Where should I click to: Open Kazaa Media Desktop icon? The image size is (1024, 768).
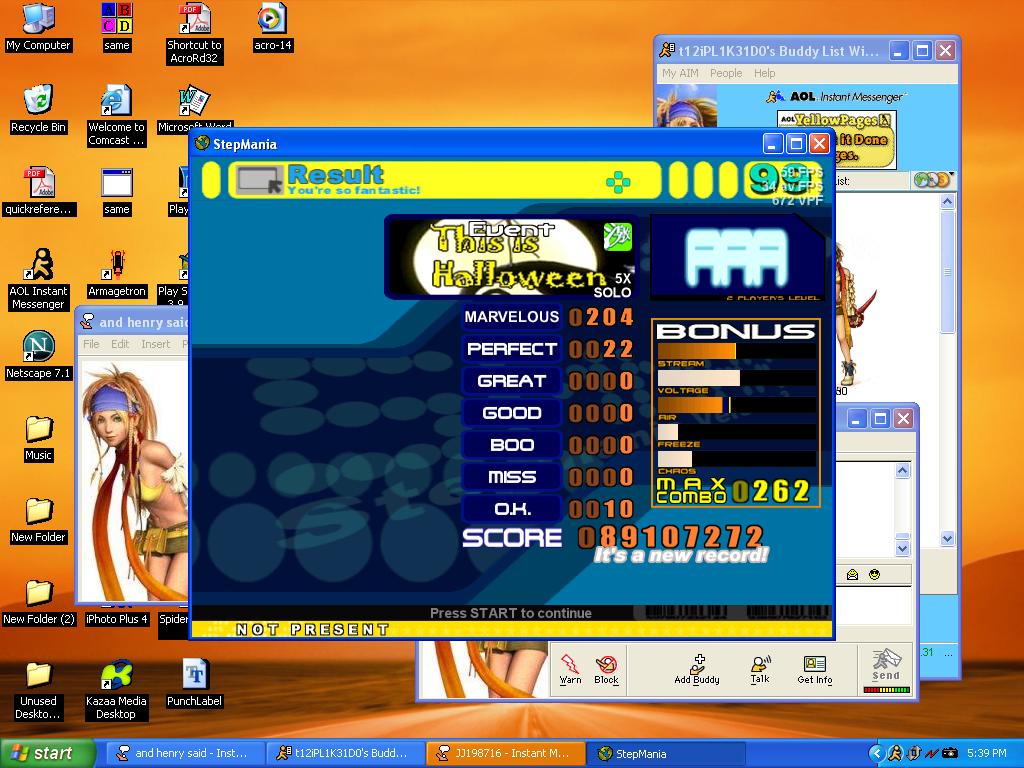[116, 690]
